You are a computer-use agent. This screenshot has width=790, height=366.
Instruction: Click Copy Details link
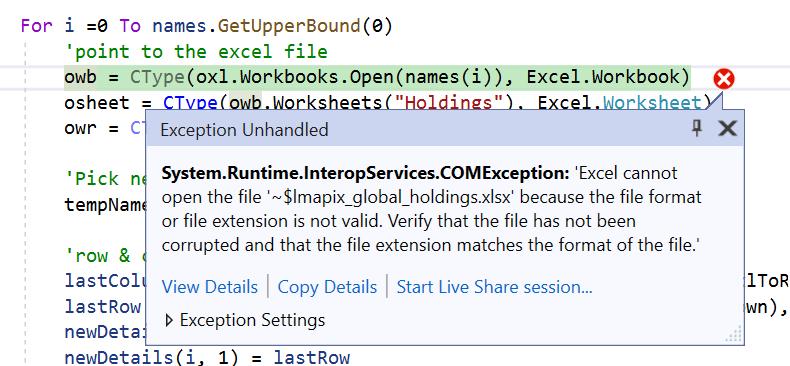pos(327,287)
